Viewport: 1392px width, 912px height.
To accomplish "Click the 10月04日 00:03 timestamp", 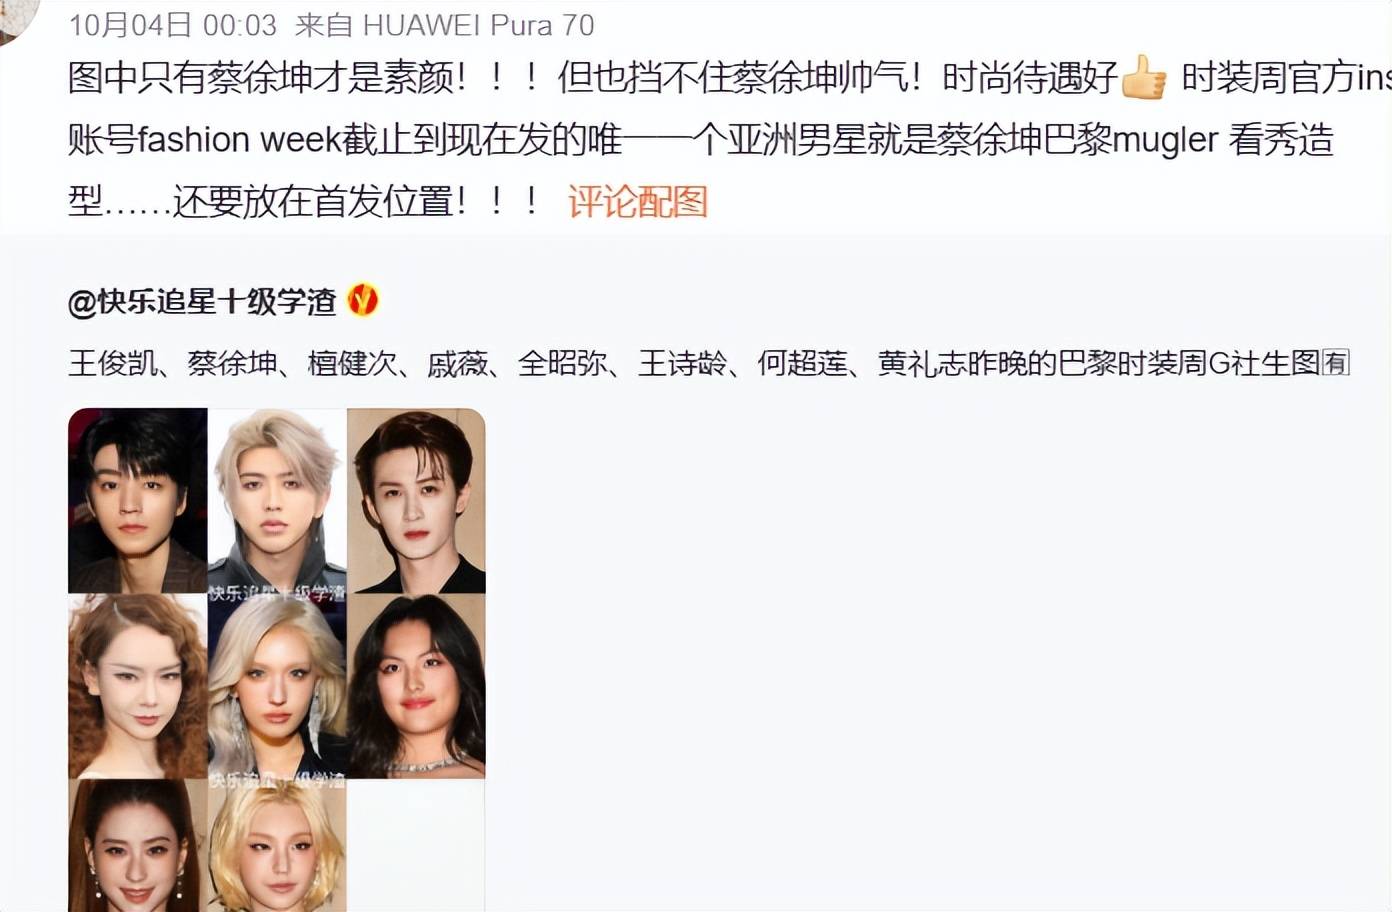I will point(172,24).
